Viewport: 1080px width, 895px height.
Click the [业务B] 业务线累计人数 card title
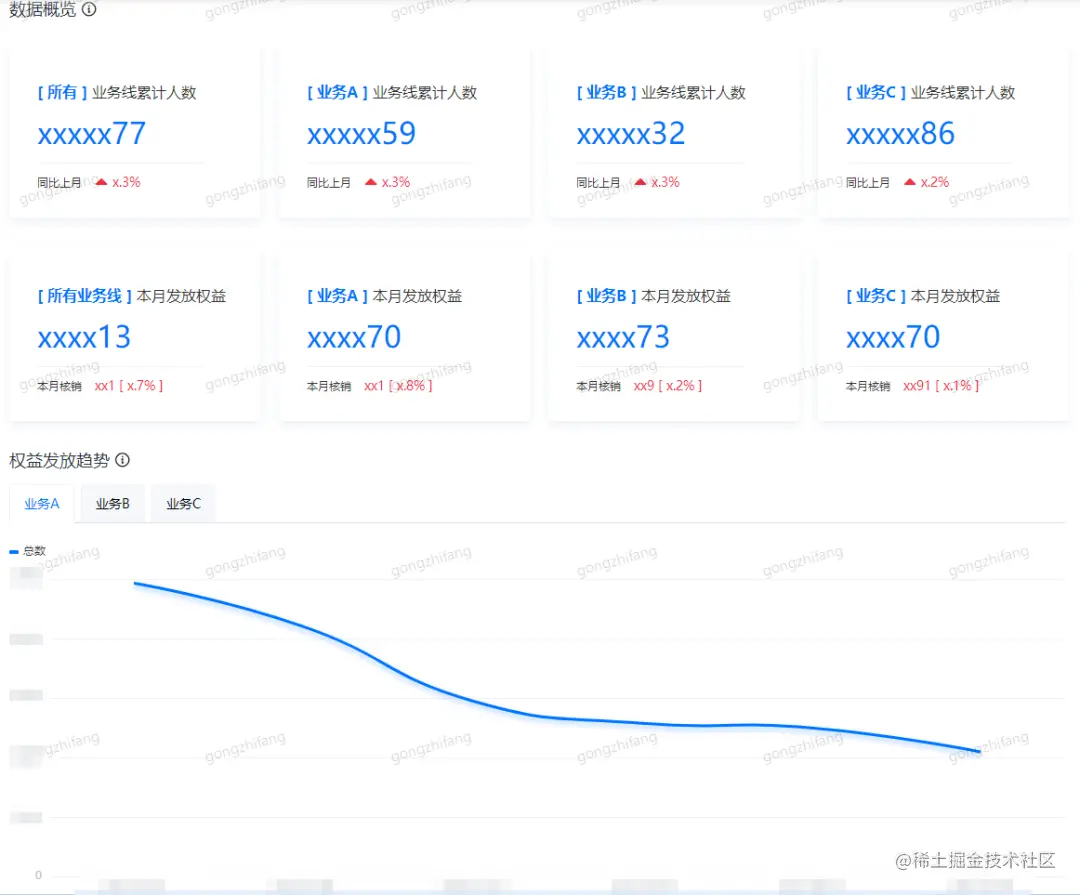[x=661, y=92]
